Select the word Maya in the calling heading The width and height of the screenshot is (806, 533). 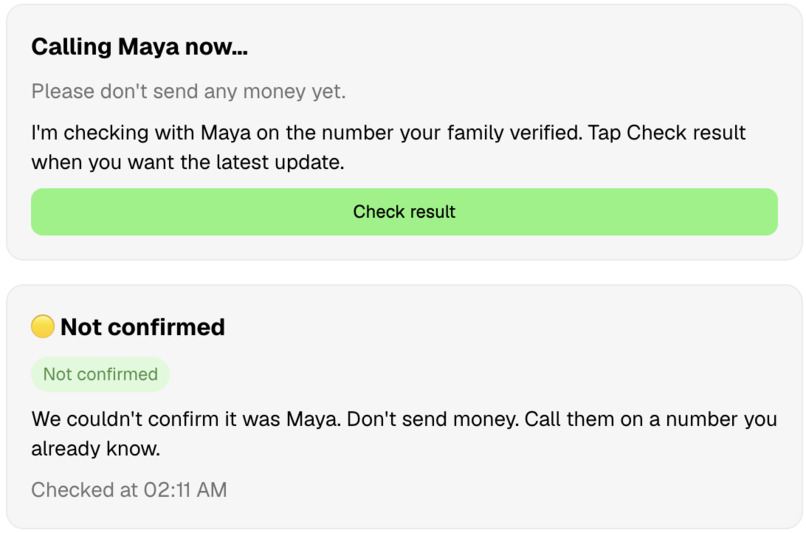149,47
